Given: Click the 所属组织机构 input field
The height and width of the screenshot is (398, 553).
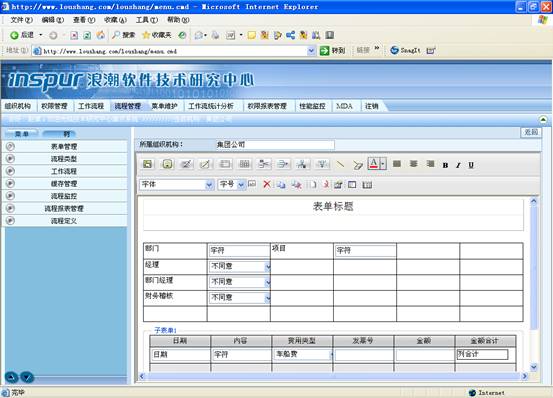Looking at the screenshot, I should coord(275,145).
